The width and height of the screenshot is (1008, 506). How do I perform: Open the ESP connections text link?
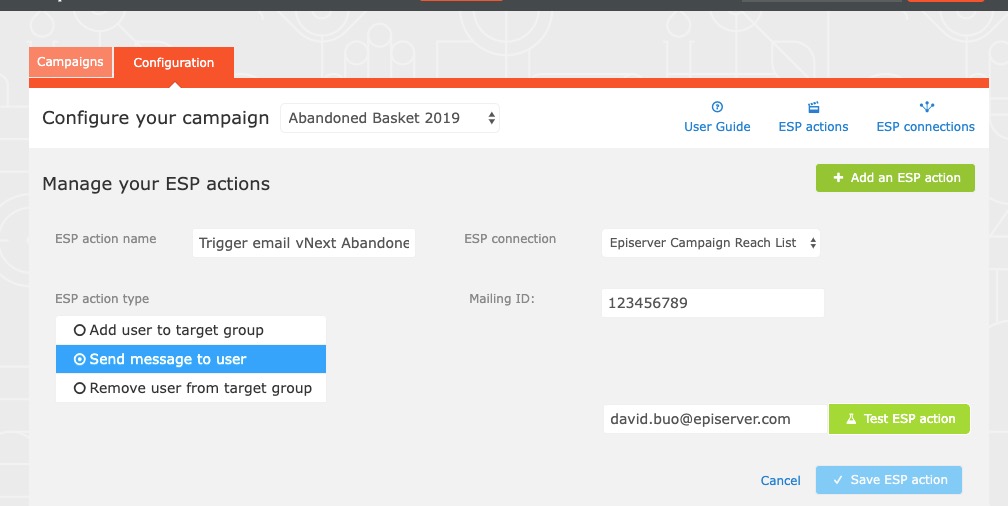(x=925, y=127)
